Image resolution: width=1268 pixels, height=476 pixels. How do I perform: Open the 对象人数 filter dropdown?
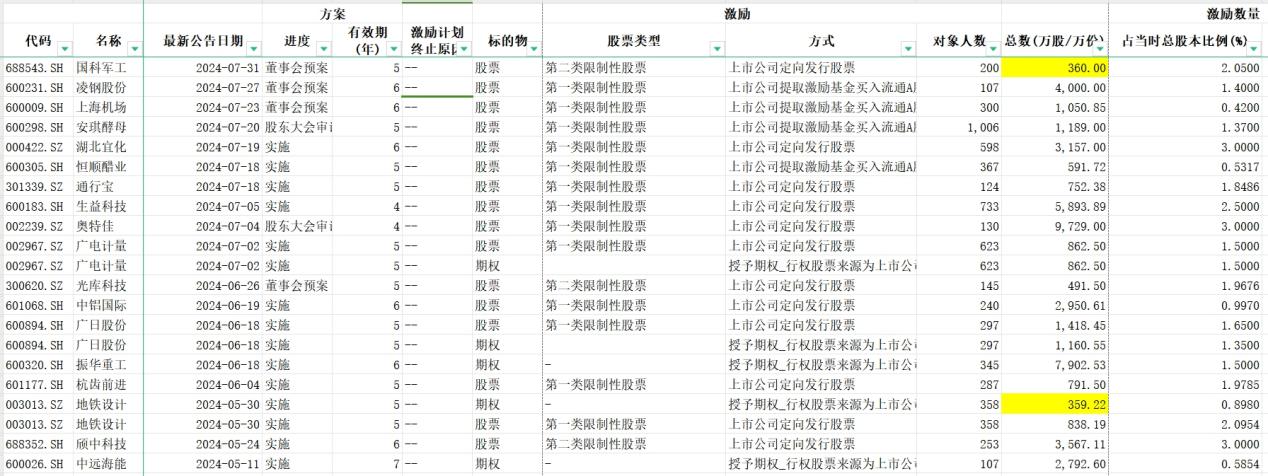[x=992, y=48]
